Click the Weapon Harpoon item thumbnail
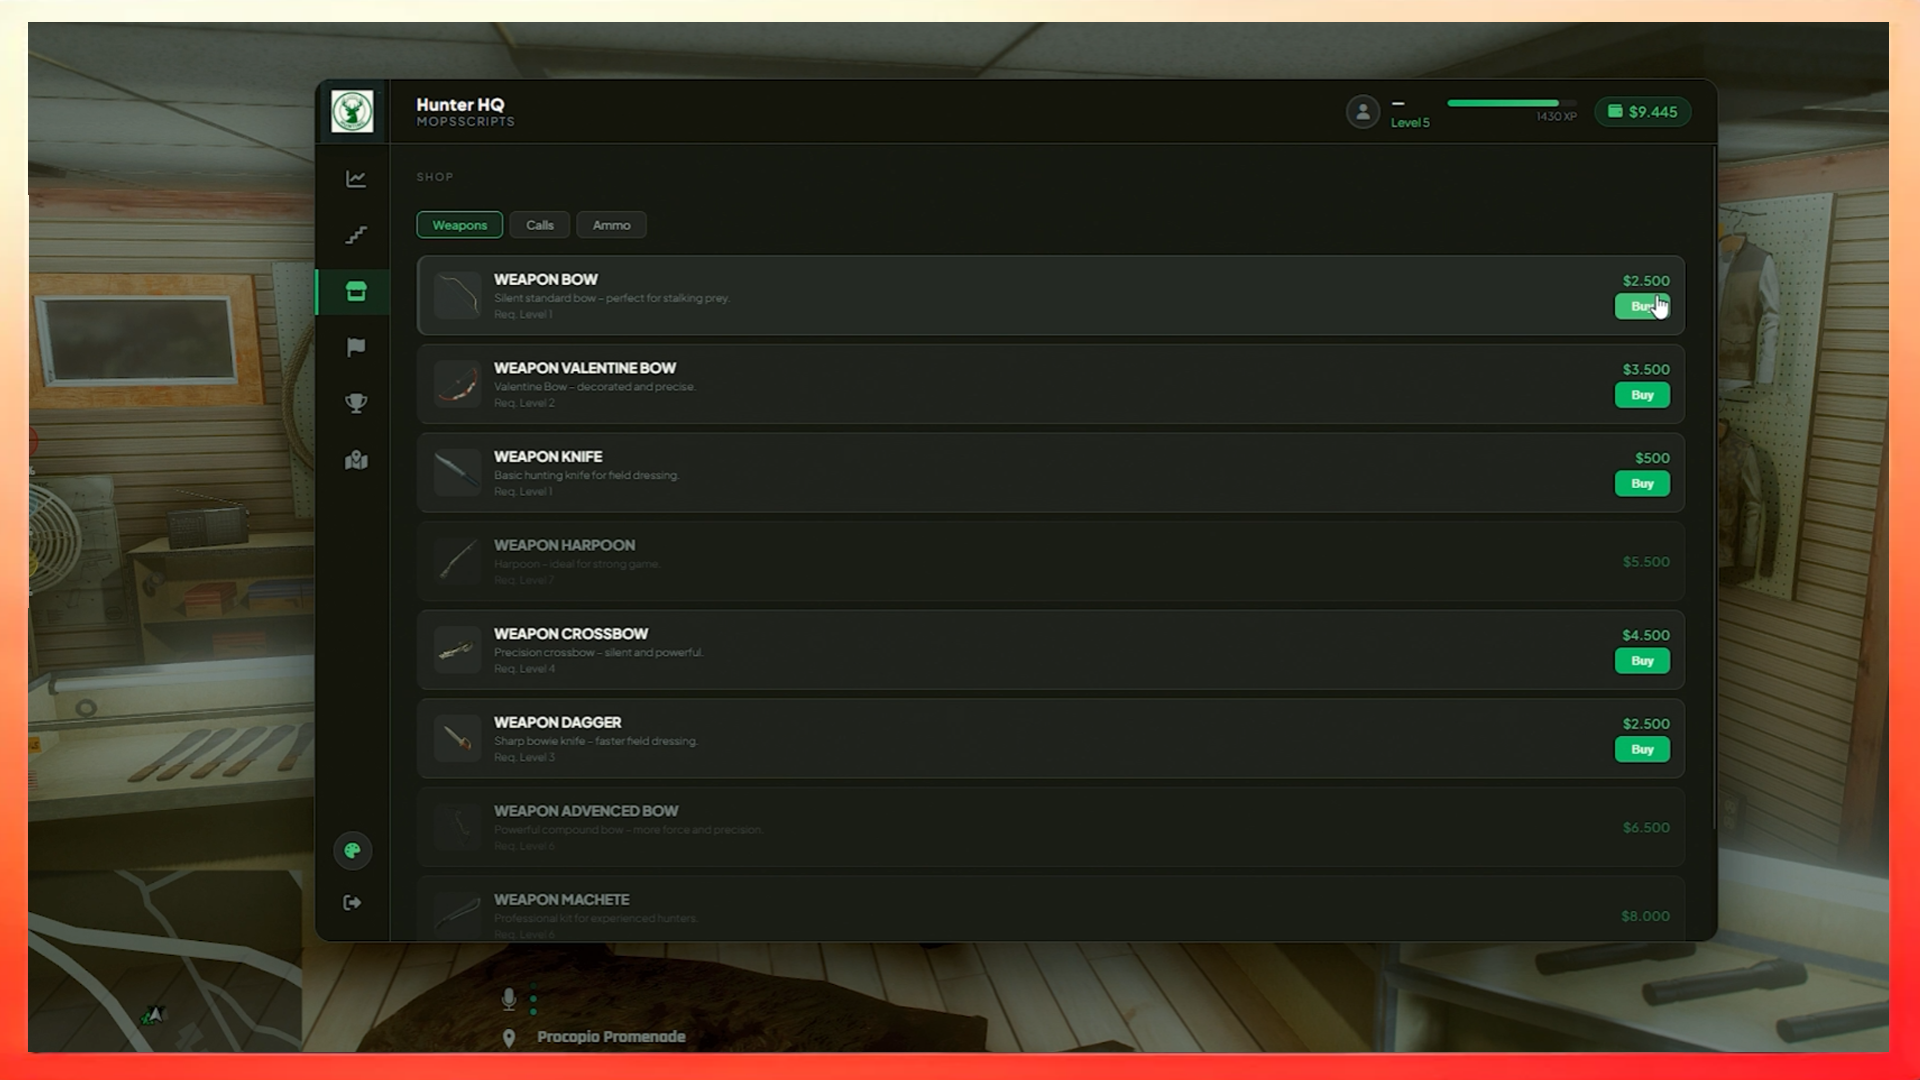 pos(458,561)
